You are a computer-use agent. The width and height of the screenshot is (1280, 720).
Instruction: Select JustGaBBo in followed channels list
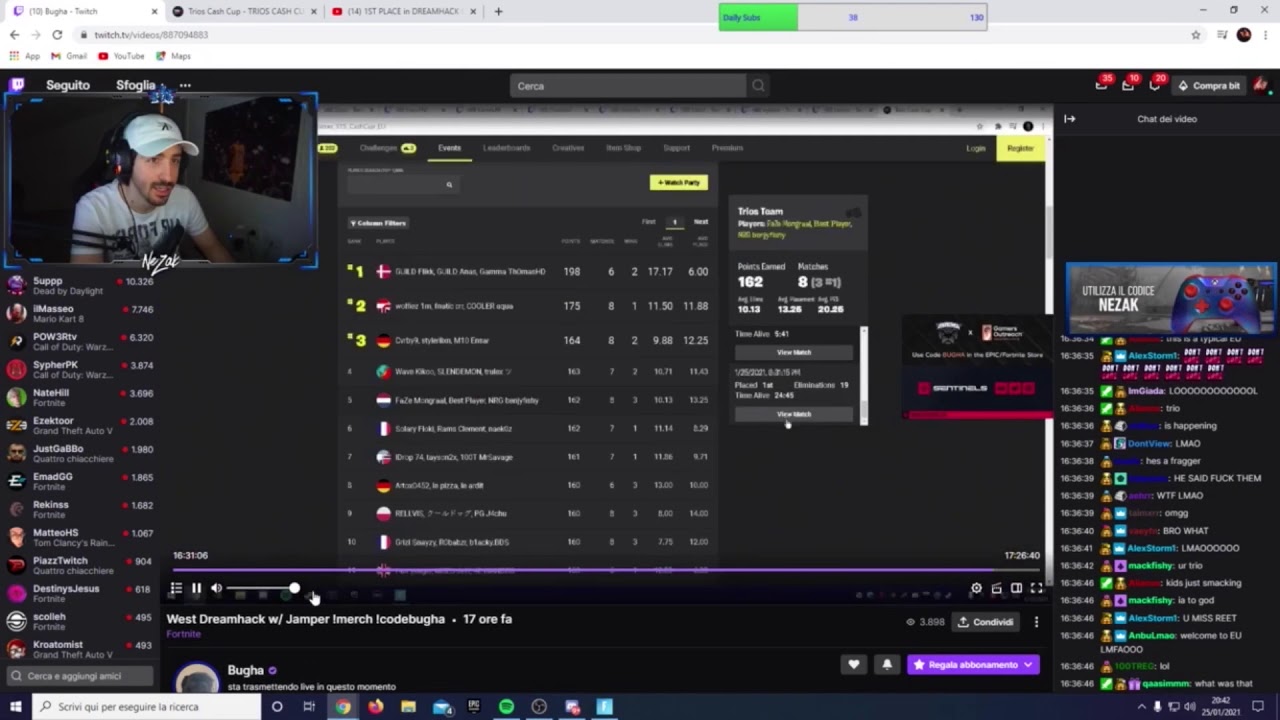(x=80, y=454)
